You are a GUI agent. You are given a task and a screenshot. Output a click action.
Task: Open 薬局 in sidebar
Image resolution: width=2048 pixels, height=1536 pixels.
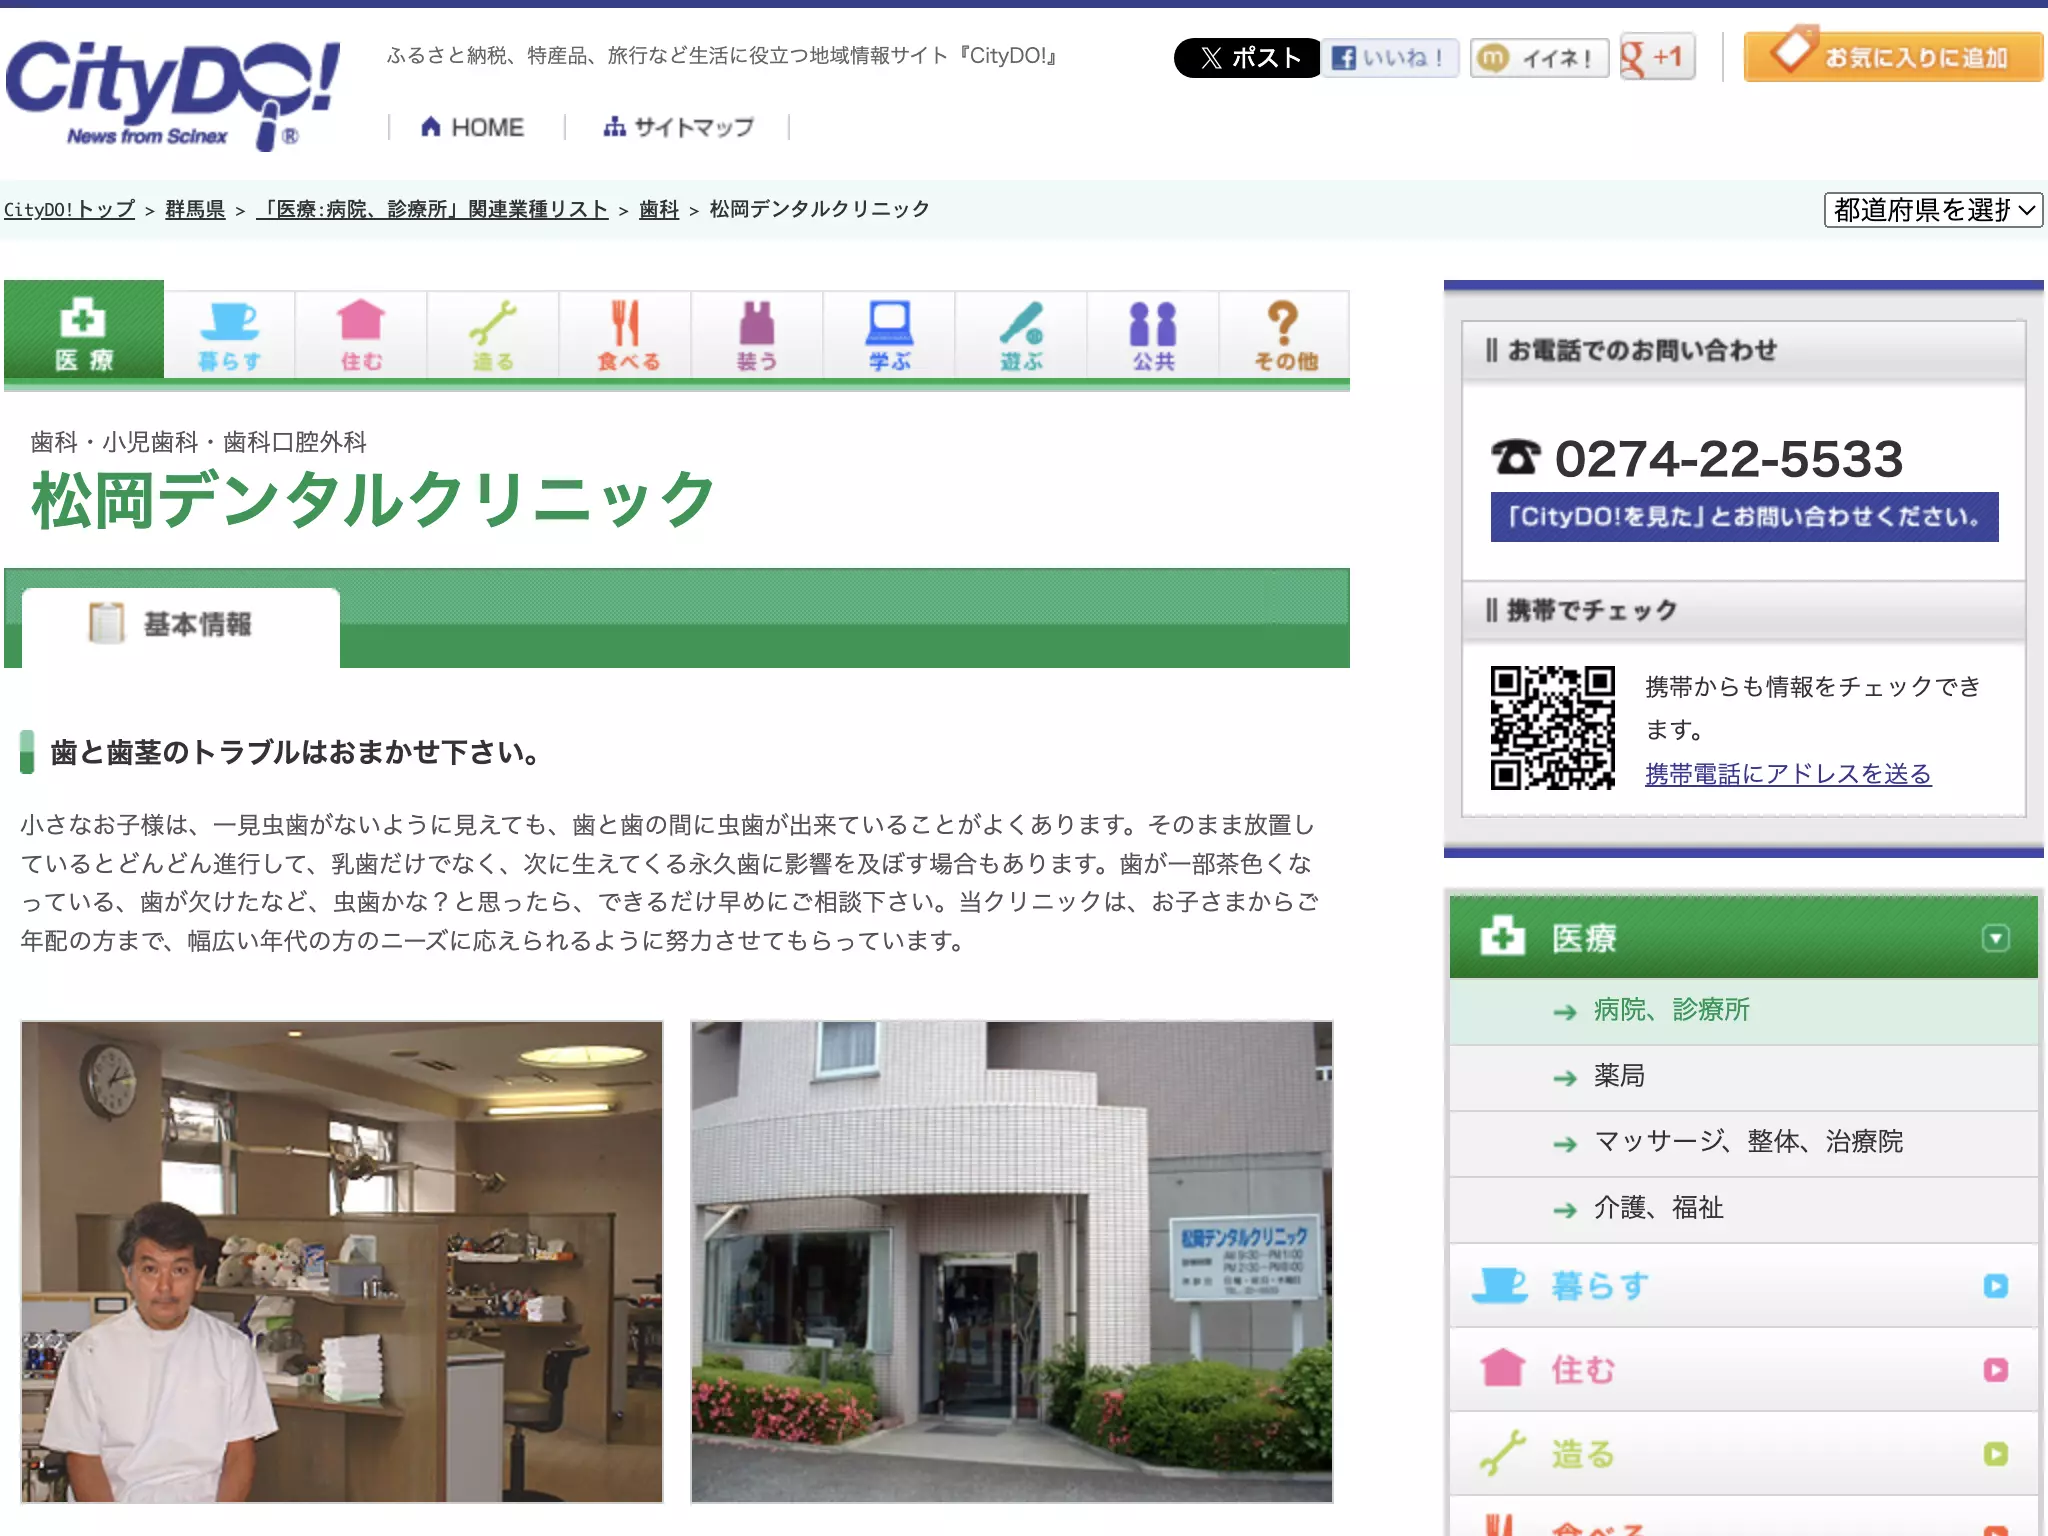(x=1743, y=1076)
